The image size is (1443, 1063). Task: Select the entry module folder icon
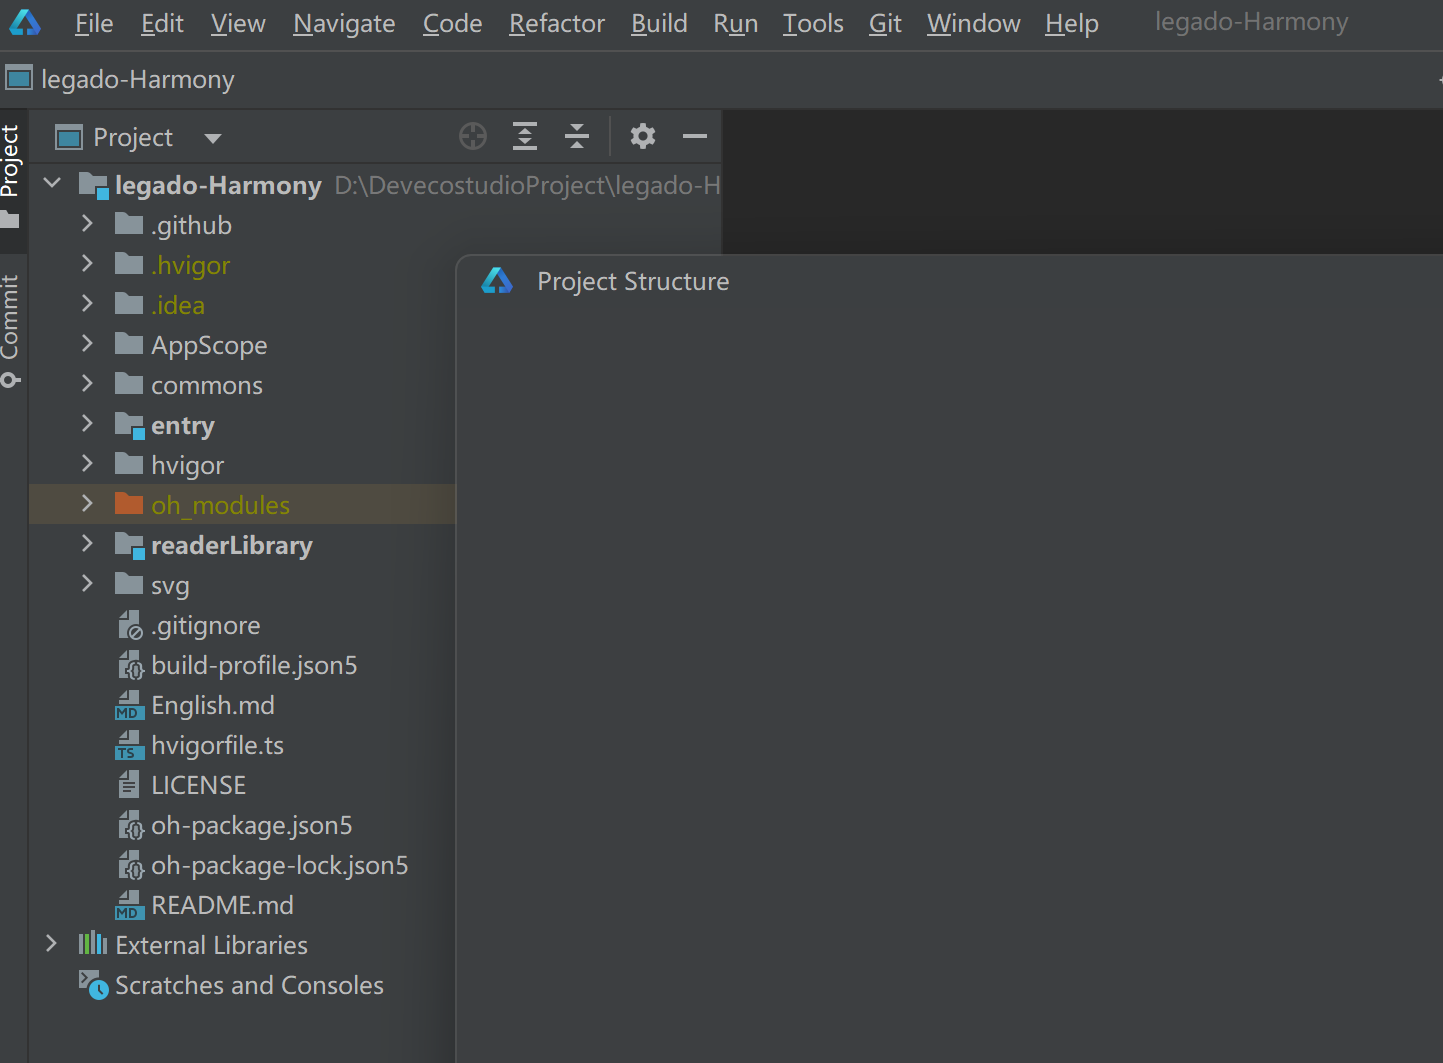point(130,426)
